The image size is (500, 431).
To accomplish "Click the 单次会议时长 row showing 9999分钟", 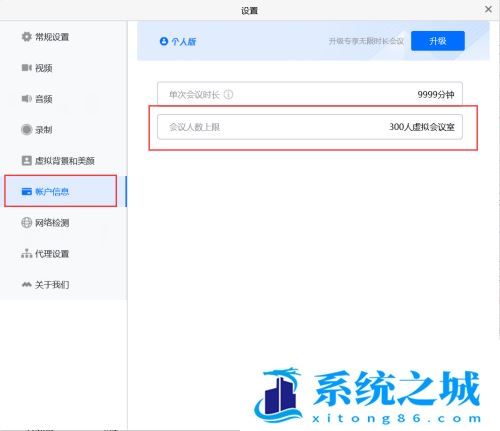I will click(x=310, y=94).
